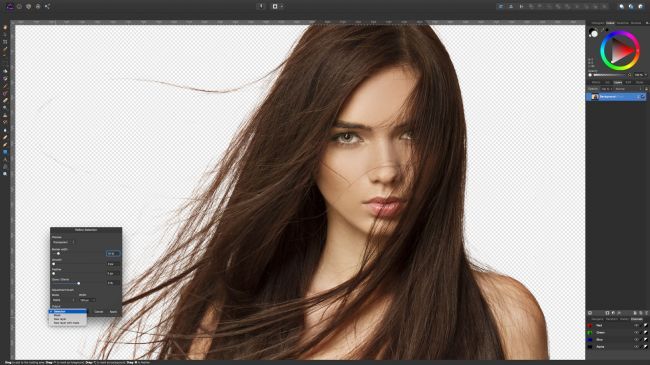Toggle visibility eye of the Green channel
The width and height of the screenshot is (650, 365).
tap(636, 333)
